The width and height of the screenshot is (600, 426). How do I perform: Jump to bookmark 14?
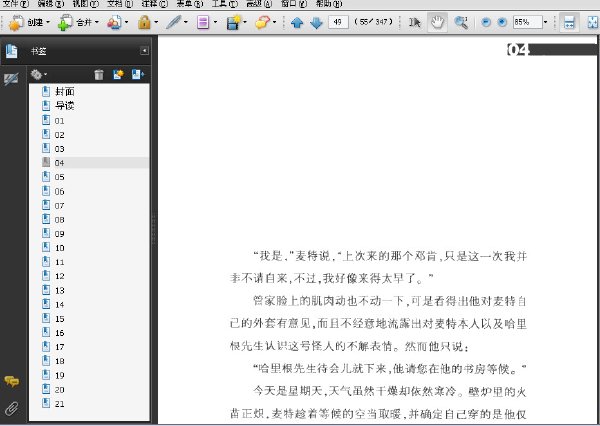click(59, 305)
